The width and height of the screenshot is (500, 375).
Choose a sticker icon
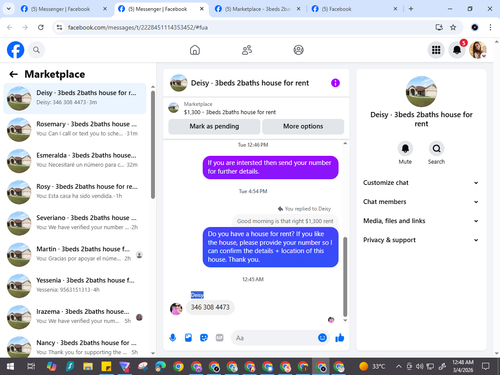[204, 338]
